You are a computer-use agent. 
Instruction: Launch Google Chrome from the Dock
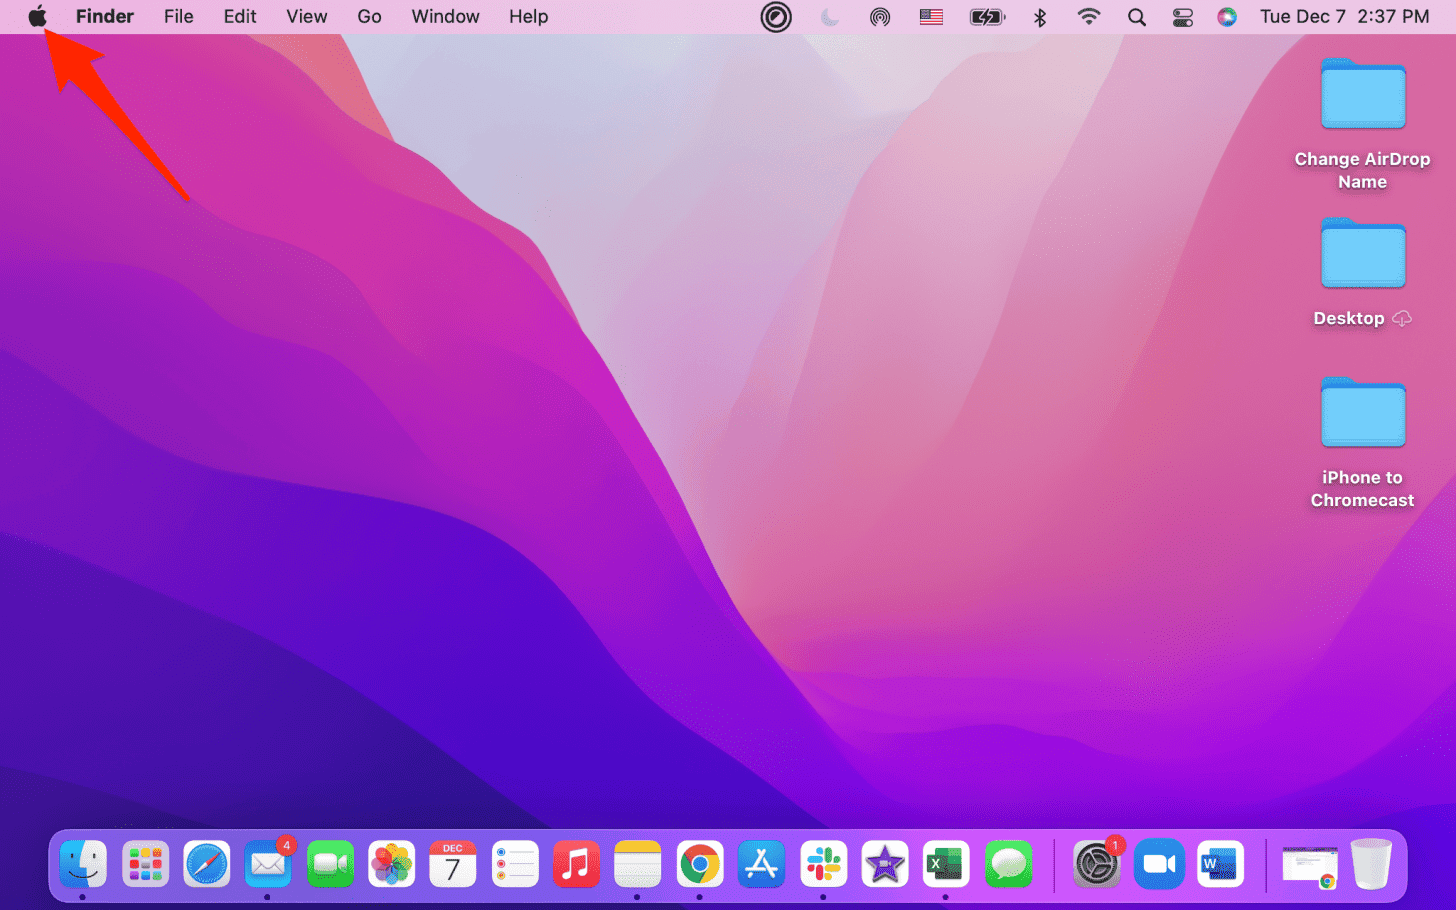point(700,864)
